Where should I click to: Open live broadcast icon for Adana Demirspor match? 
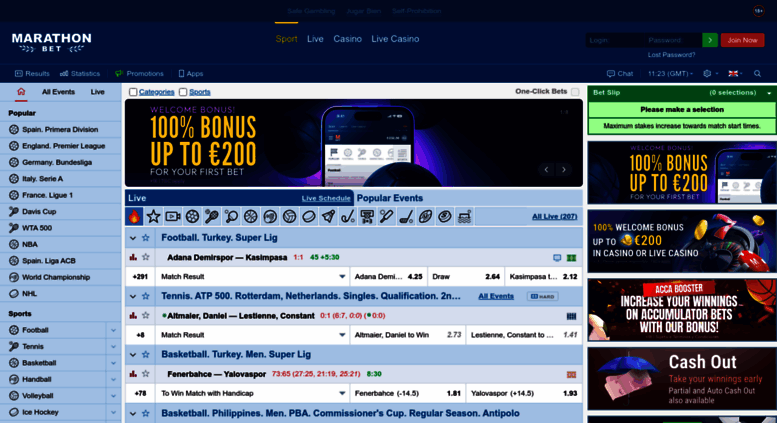(557, 258)
